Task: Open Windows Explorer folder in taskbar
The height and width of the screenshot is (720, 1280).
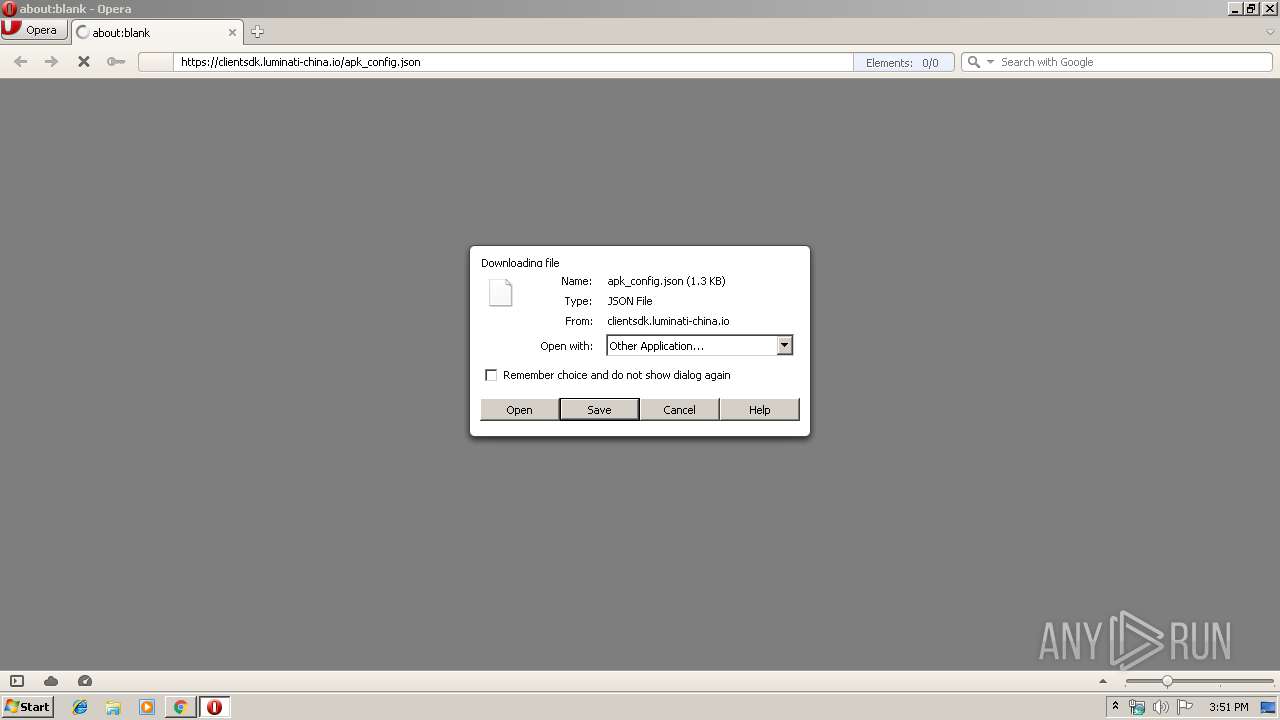Action: pyautogui.click(x=113, y=707)
